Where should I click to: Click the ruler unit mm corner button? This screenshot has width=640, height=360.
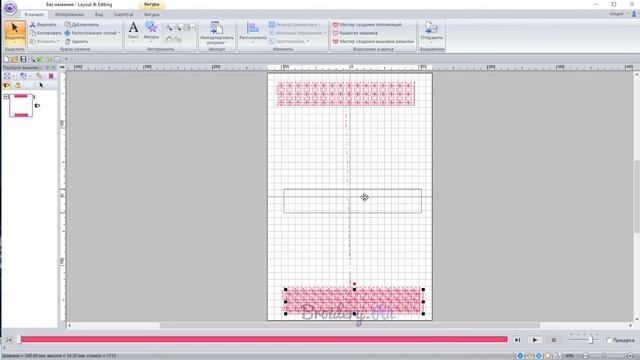pyautogui.click(x=62, y=67)
